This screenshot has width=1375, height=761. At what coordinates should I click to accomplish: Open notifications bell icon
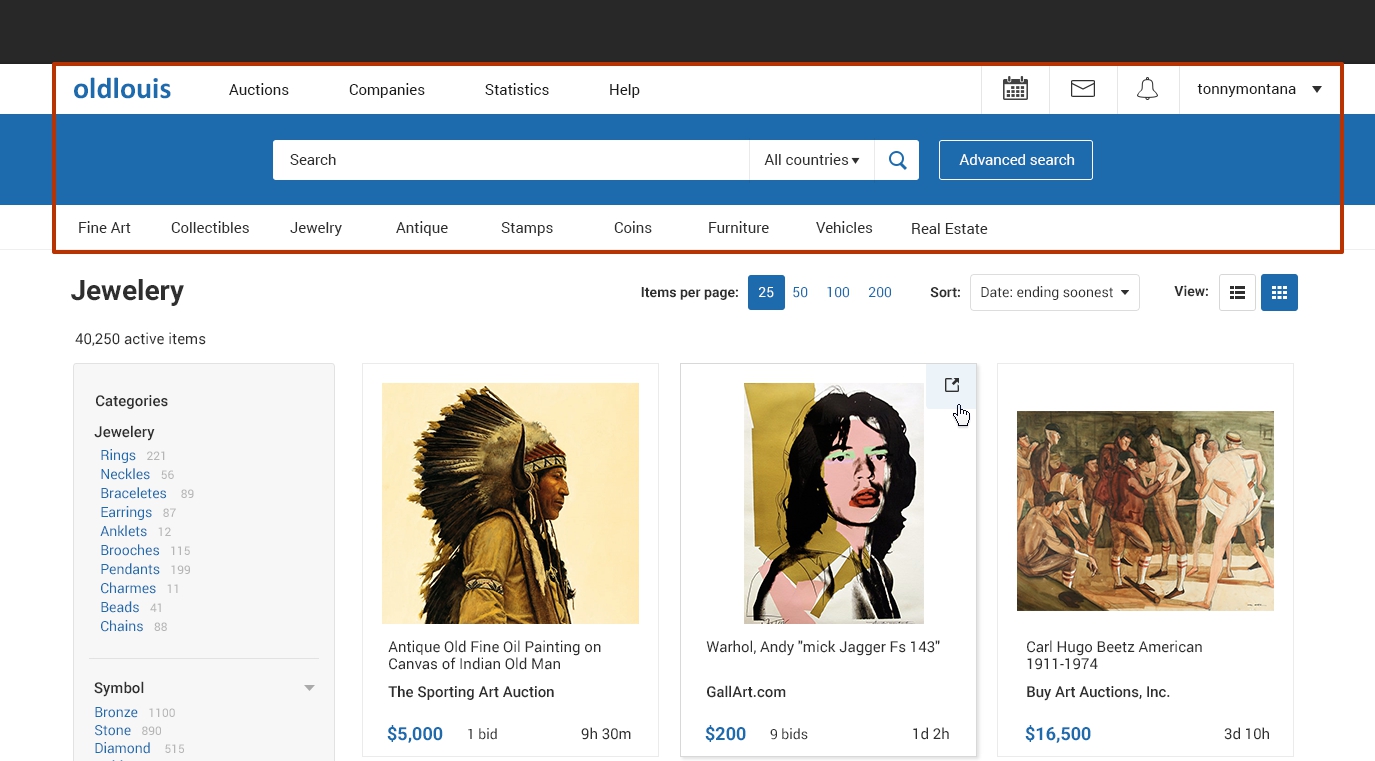[x=1147, y=89]
